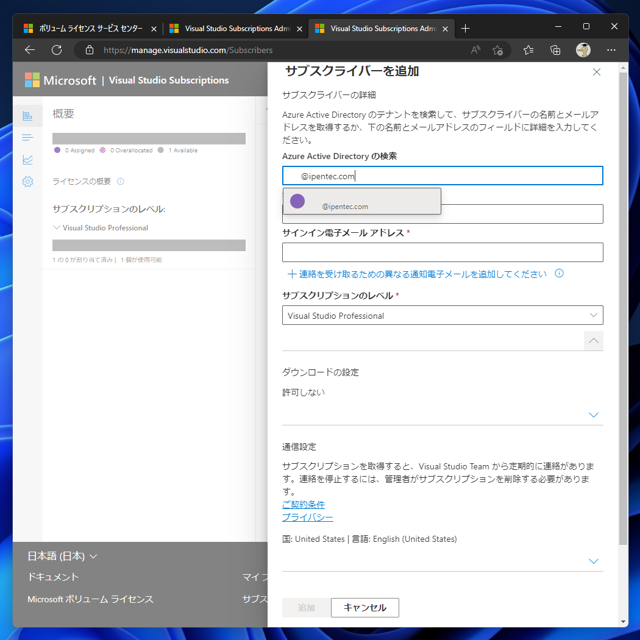Open the collections icon in the toolbar
The image size is (640, 640).
tap(555, 50)
